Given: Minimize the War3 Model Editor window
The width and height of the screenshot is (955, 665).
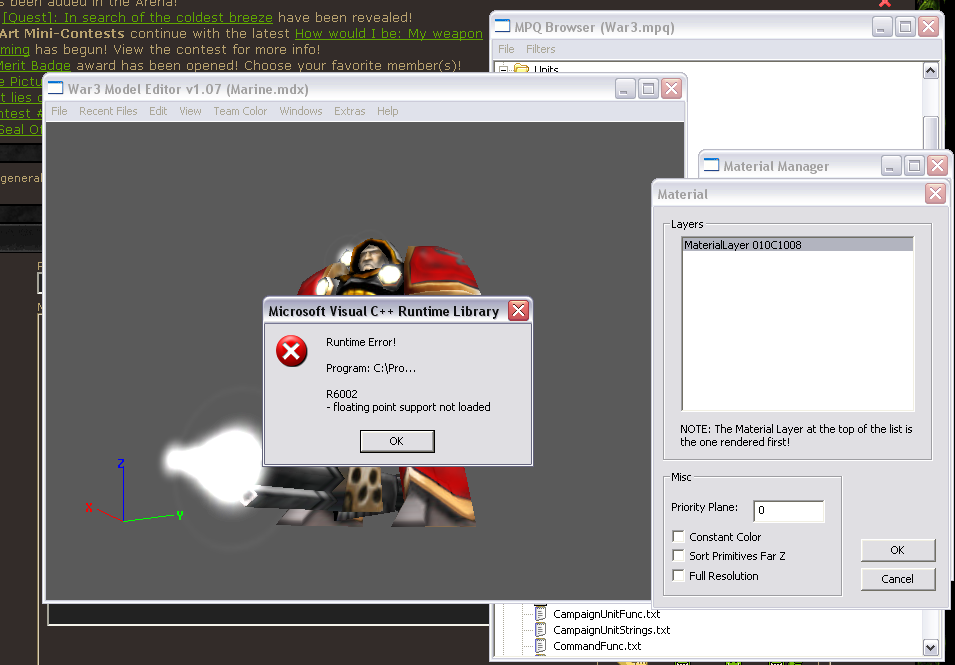Looking at the screenshot, I should (625, 88).
